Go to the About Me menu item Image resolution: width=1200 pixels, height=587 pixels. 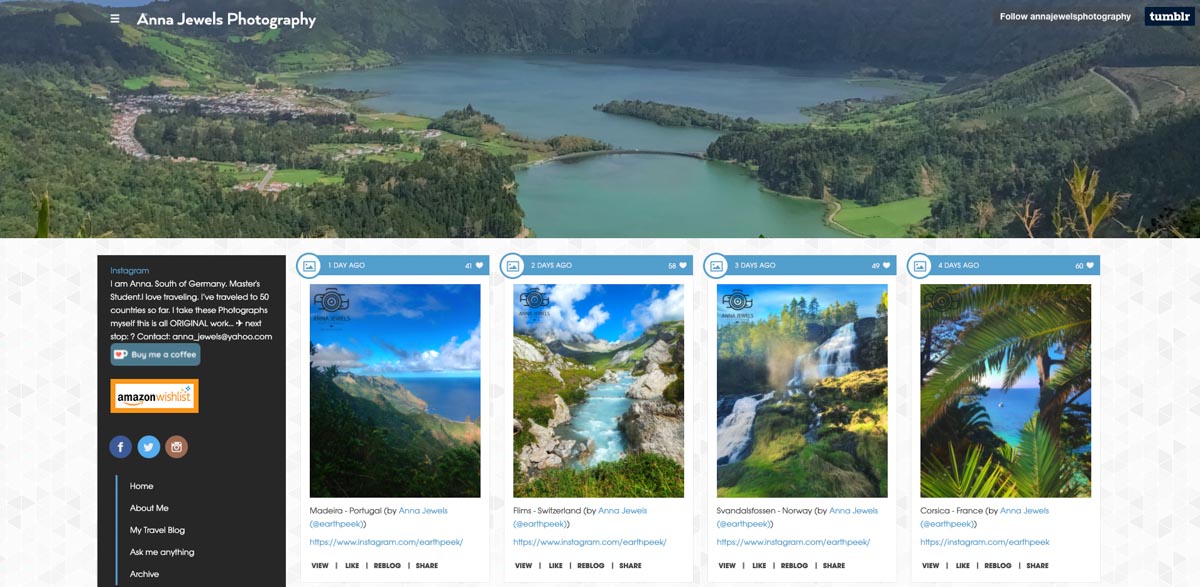[149, 508]
